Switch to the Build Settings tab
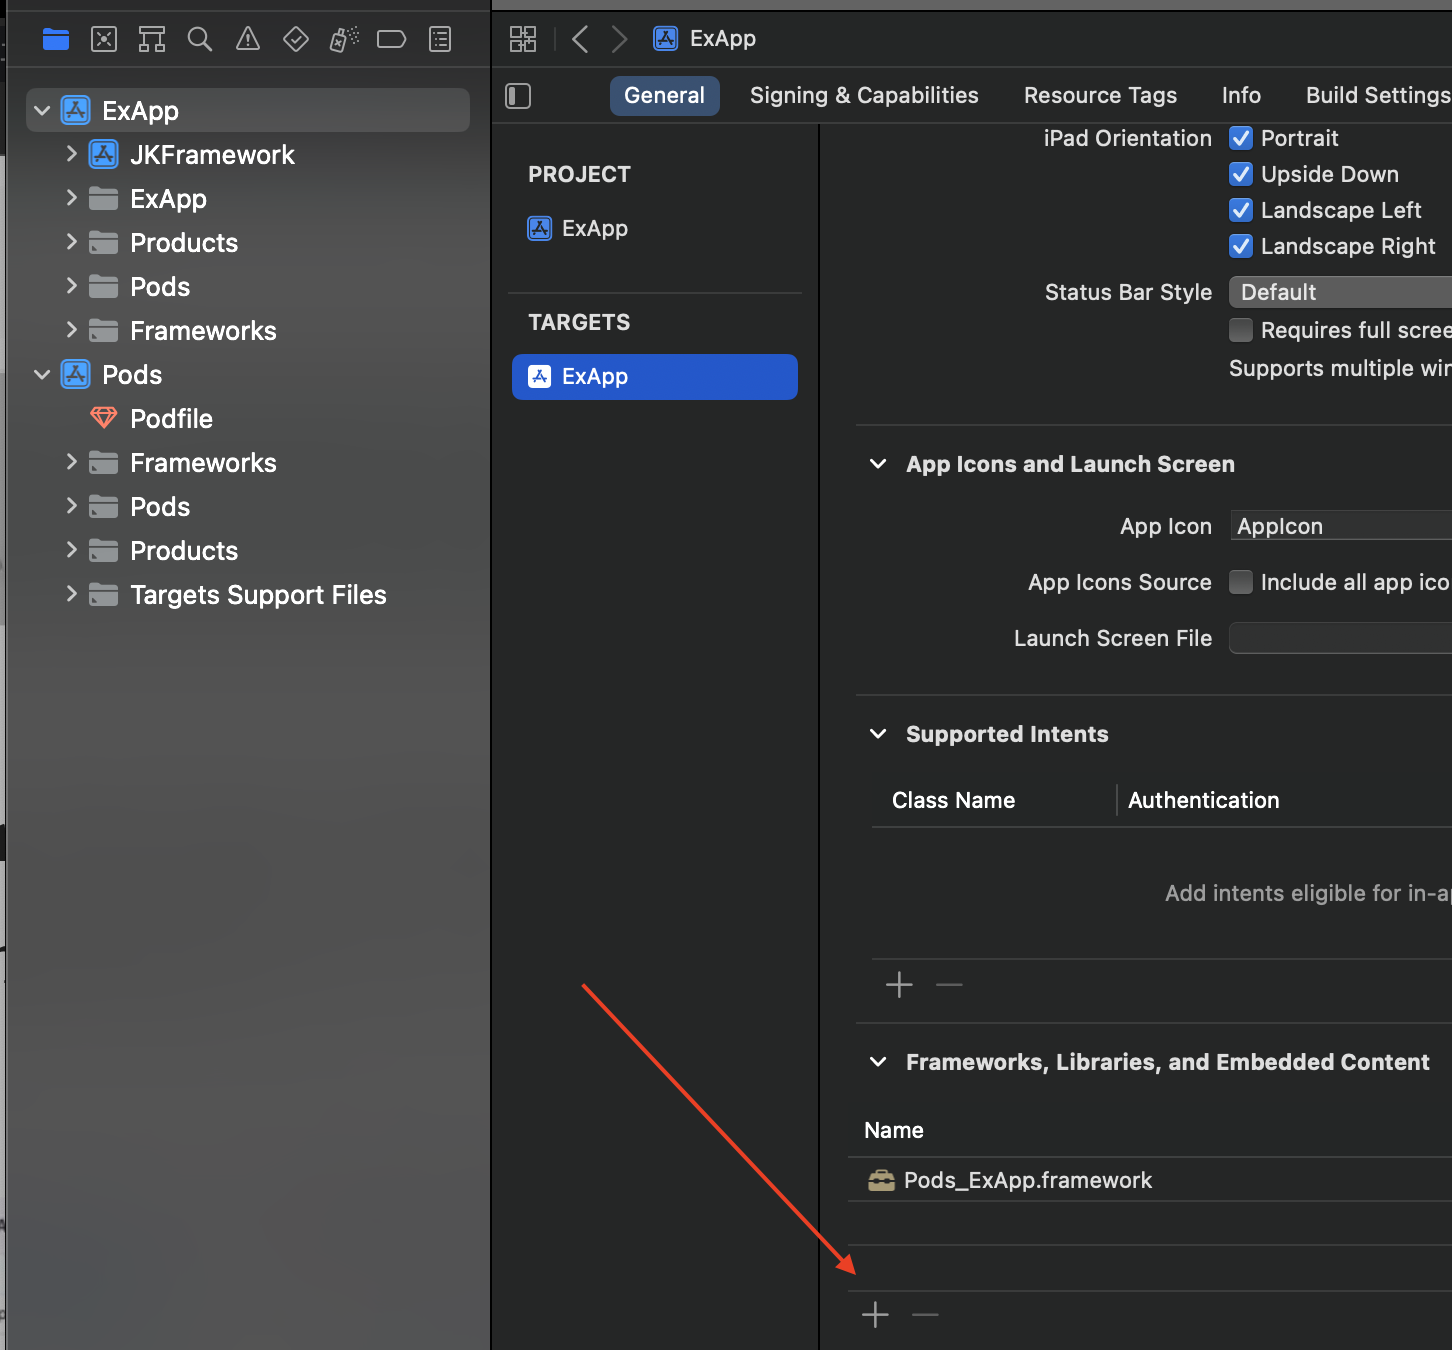 coord(1378,96)
